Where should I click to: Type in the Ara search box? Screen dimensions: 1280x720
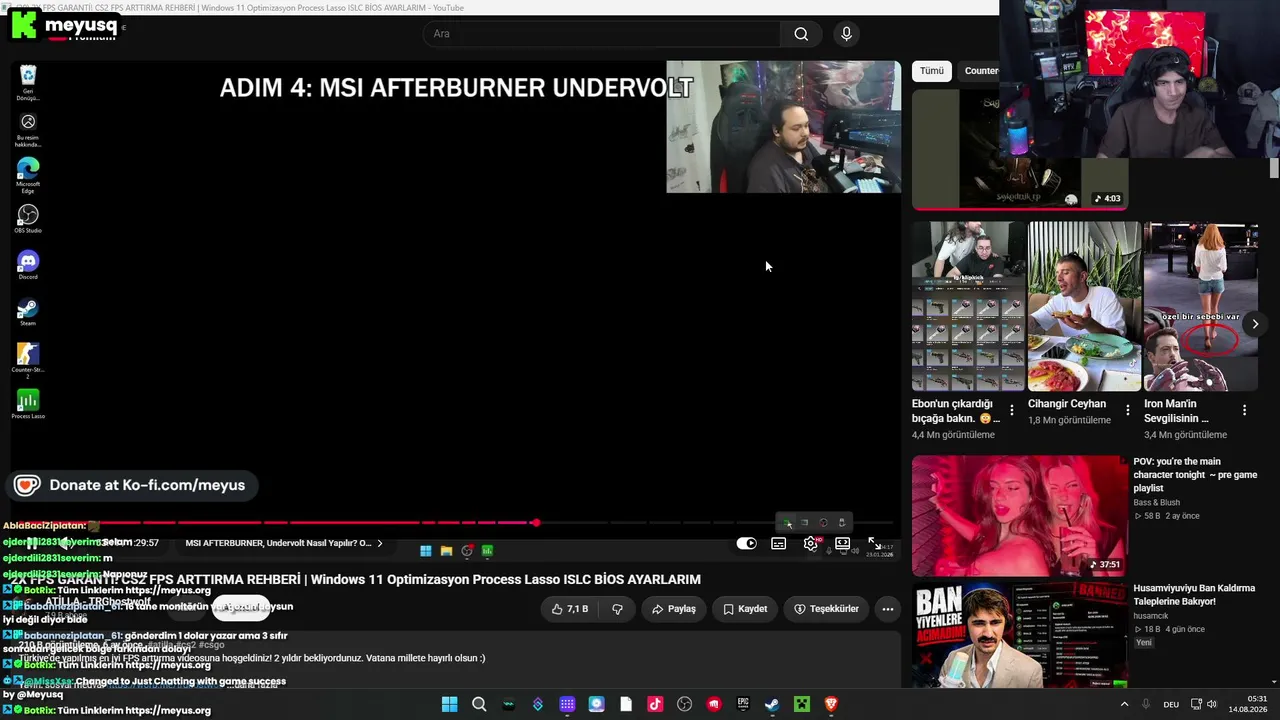click(x=601, y=34)
